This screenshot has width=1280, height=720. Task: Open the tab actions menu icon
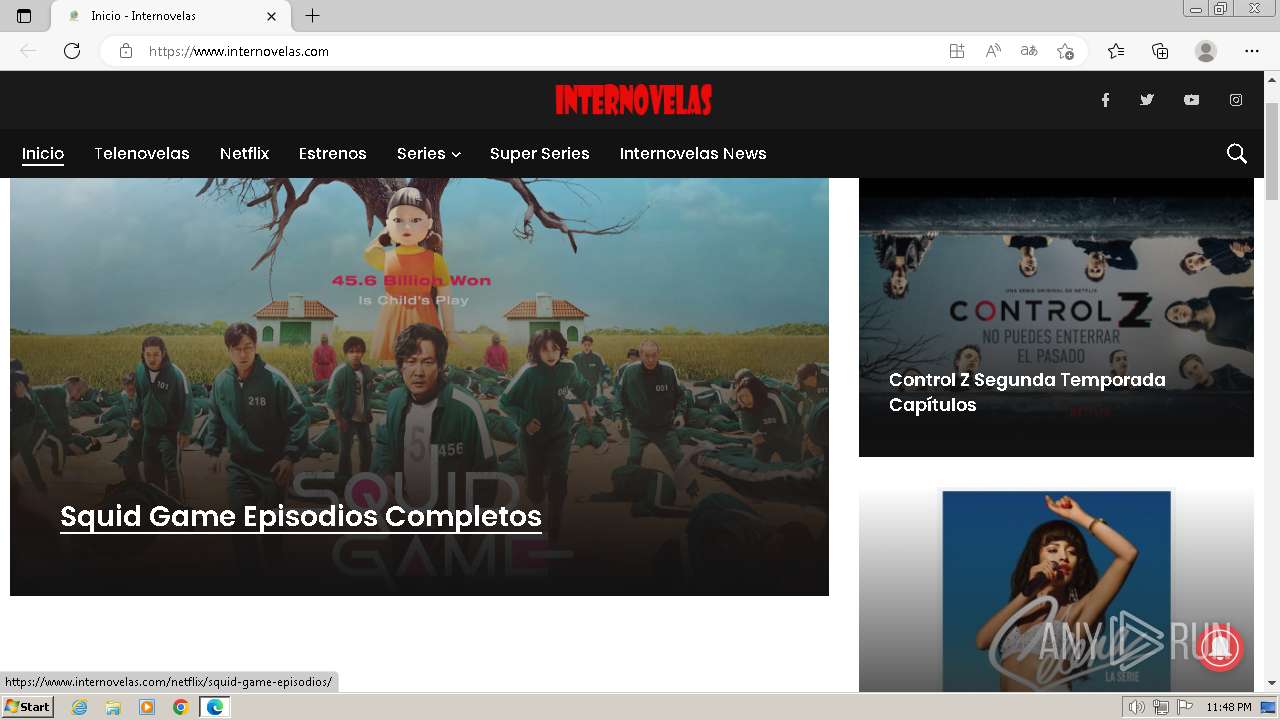click(x=24, y=16)
